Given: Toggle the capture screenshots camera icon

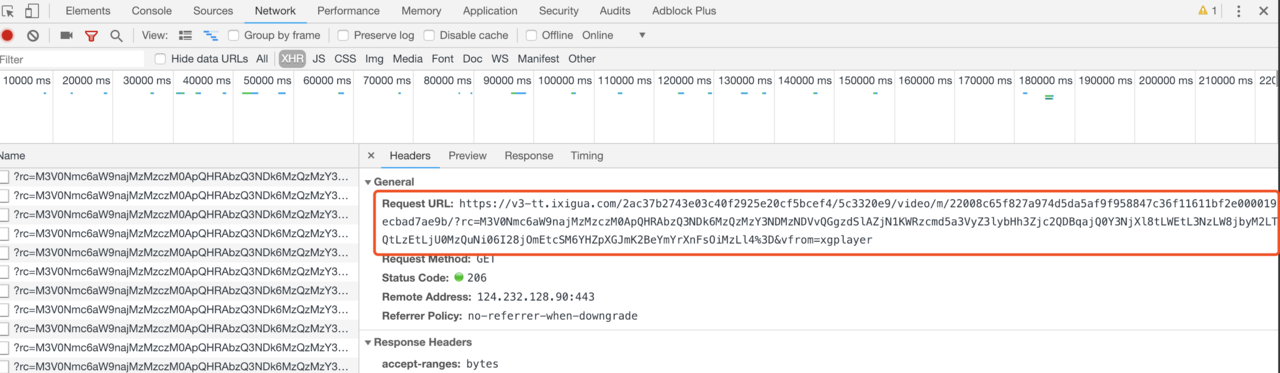Looking at the screenshot, I should [66, 35].
